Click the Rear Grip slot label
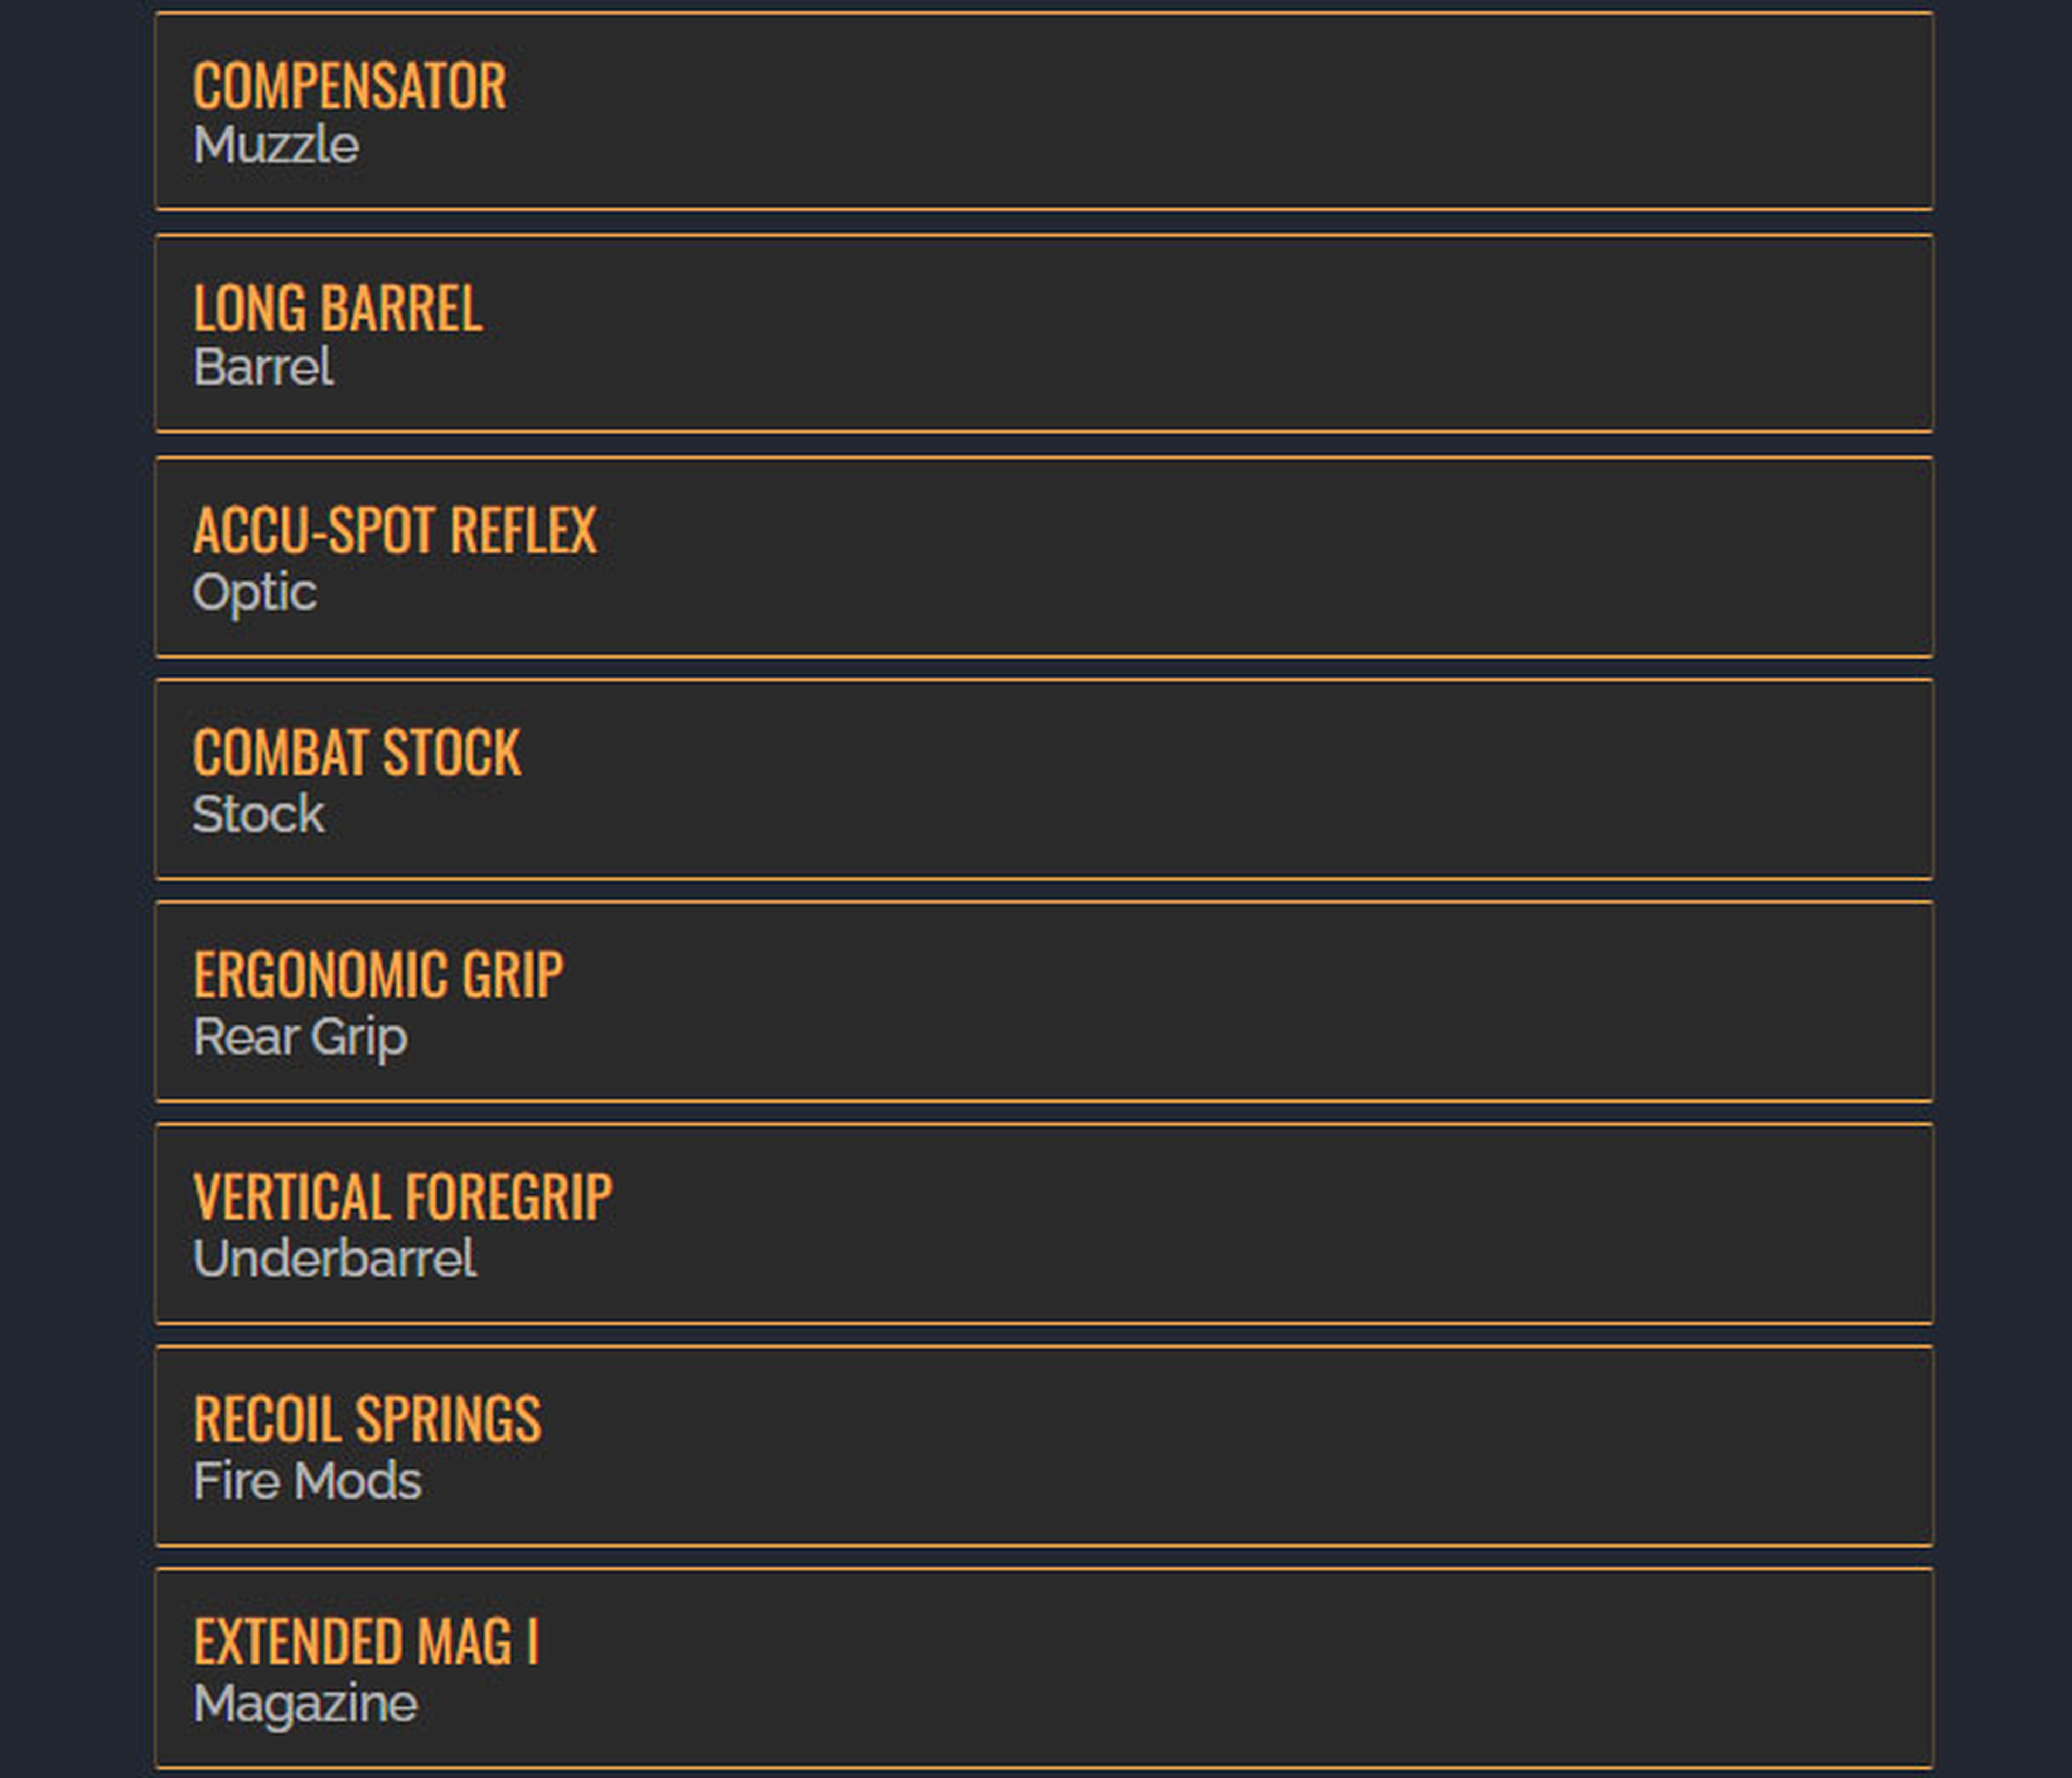Screen dimensions: 2072x1778 coord(300,1037)
